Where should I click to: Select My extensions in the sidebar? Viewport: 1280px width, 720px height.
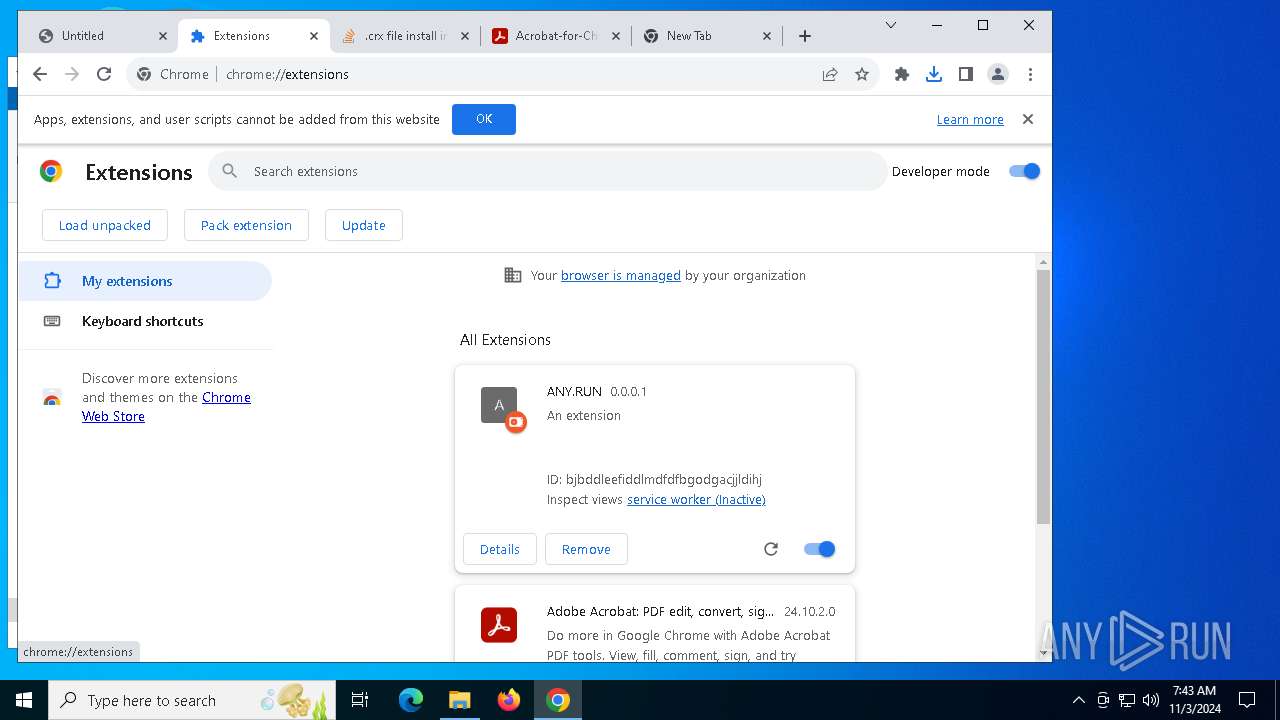(145, 281)
